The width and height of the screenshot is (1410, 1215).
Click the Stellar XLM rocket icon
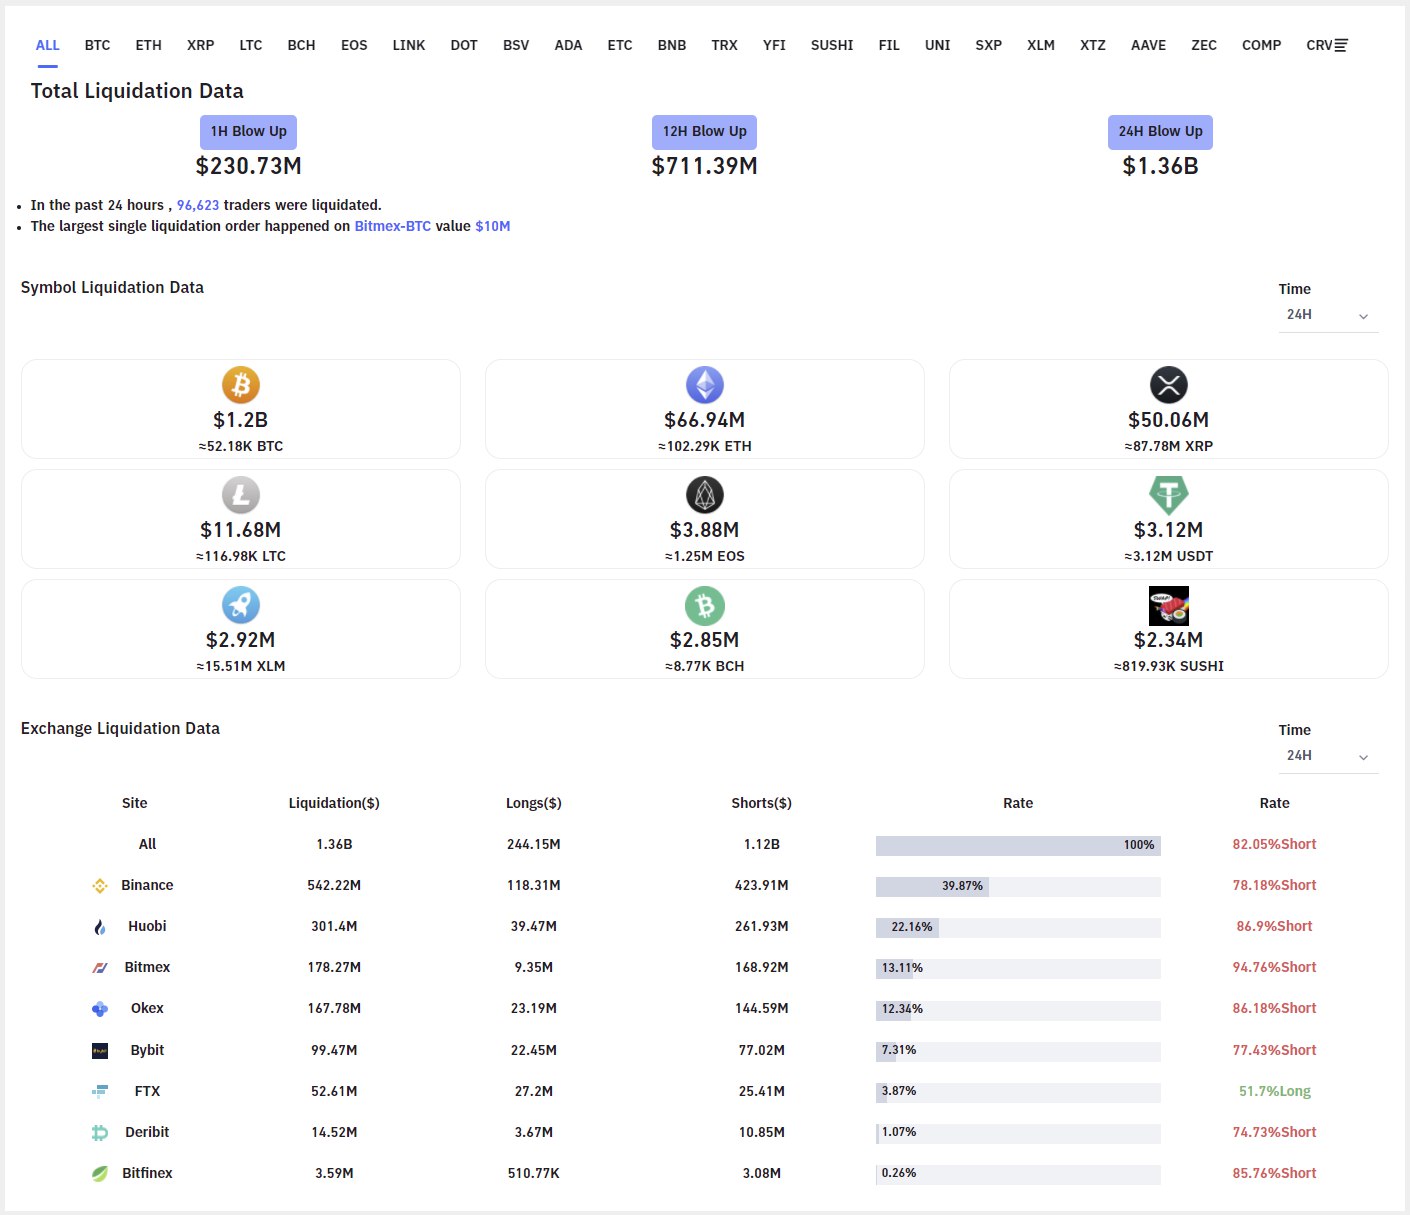tap(241, 605)
